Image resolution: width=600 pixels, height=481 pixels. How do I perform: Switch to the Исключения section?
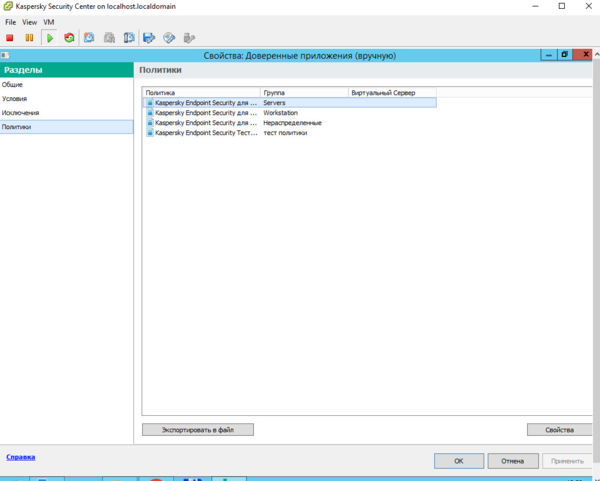coord(67,113)
